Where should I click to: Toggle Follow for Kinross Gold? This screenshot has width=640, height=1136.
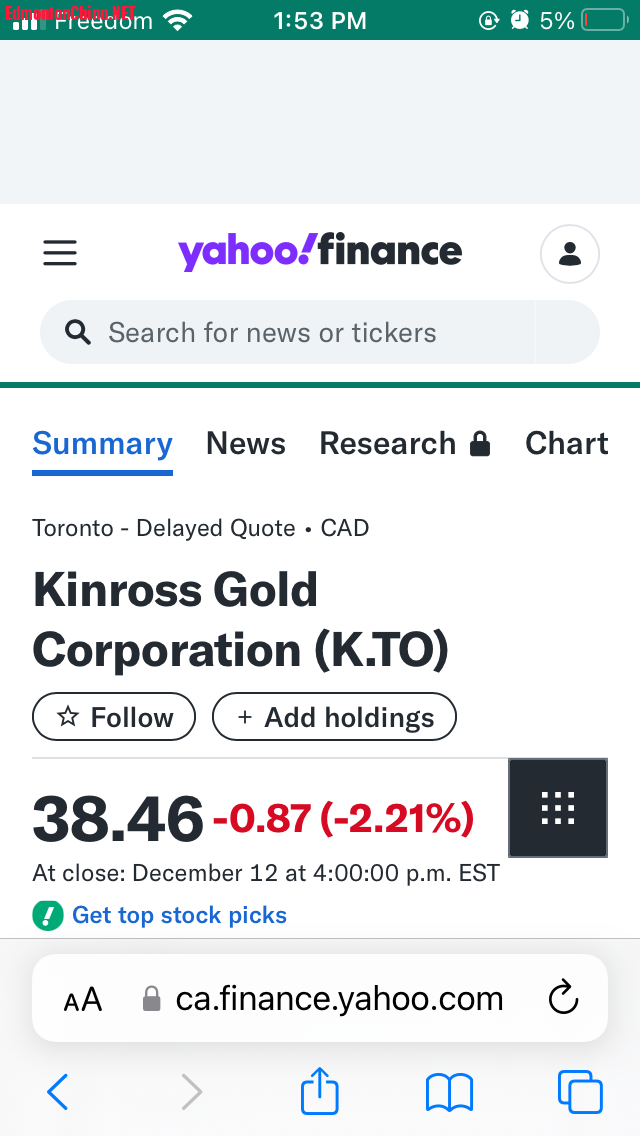(x=114, y=717)
